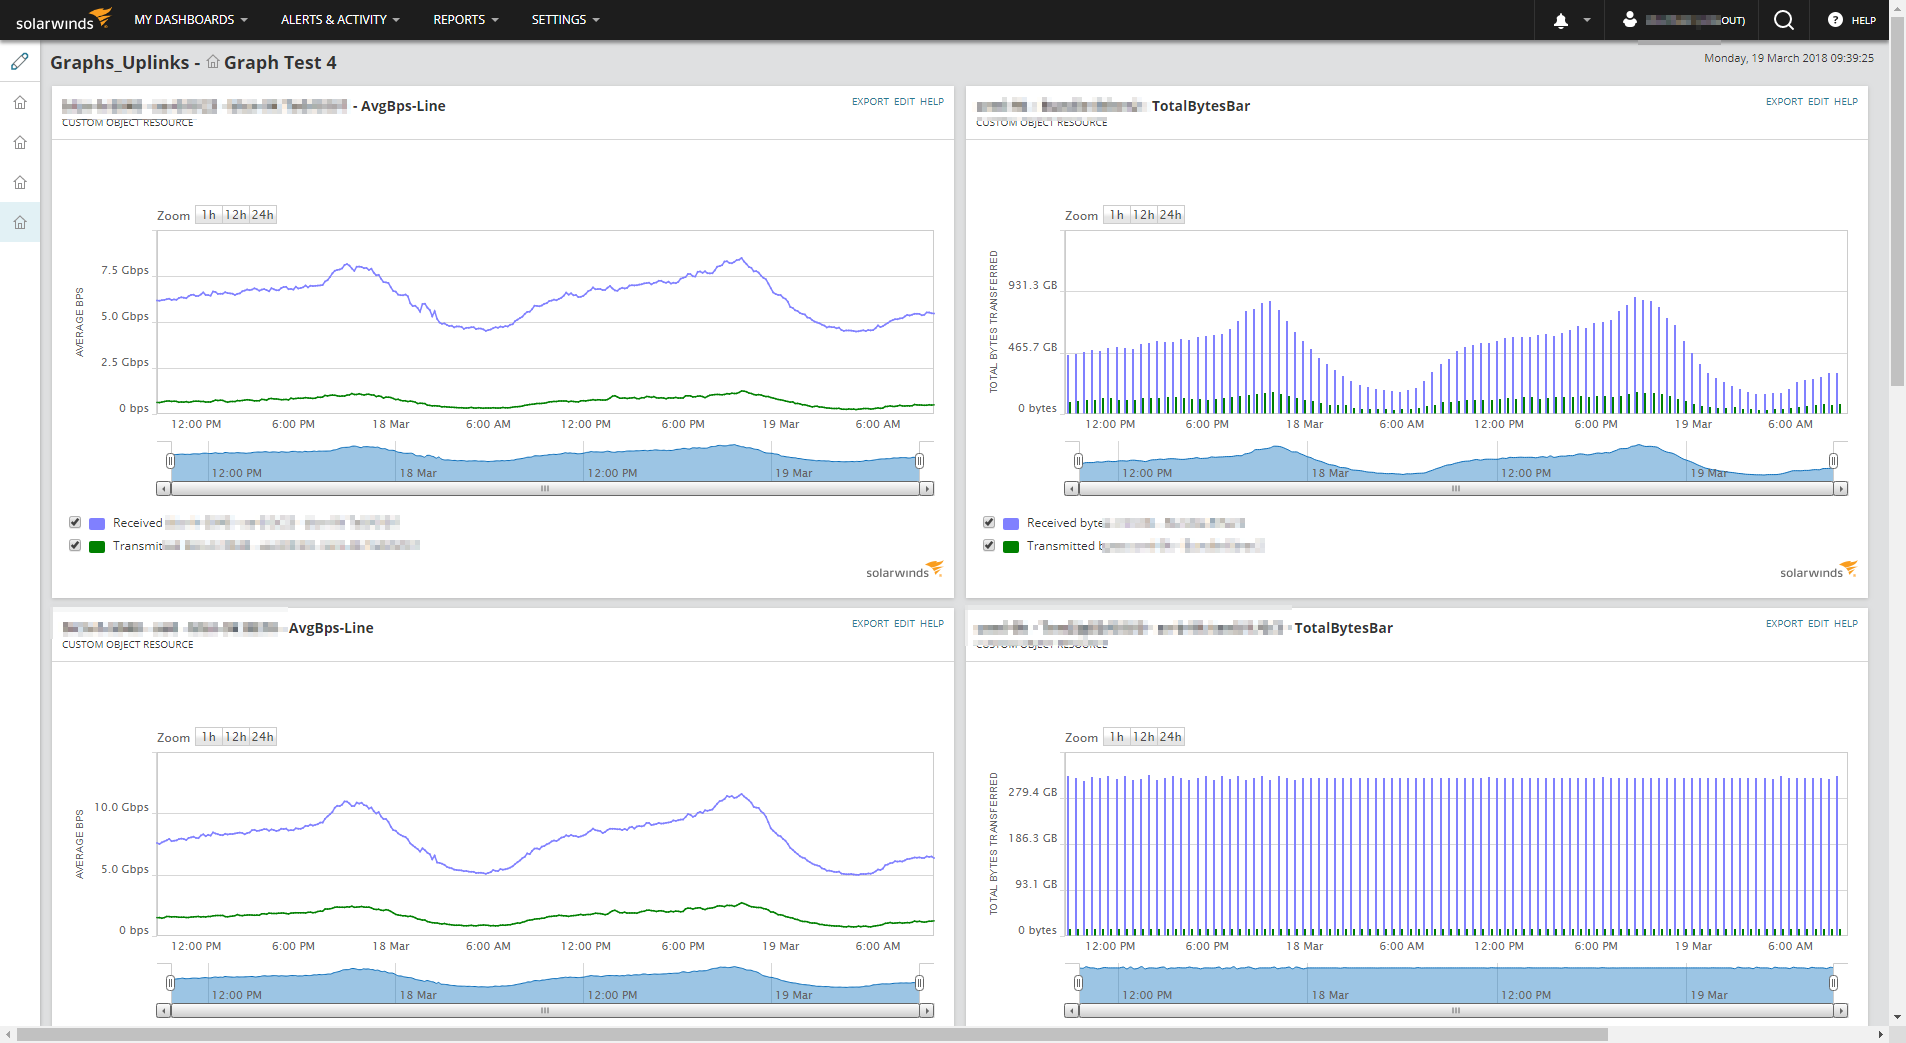This screenshot has height=1043, width=1906.
Task: Click Export on bottom AvgBps-Line widget
Action: tap(870, 624)
